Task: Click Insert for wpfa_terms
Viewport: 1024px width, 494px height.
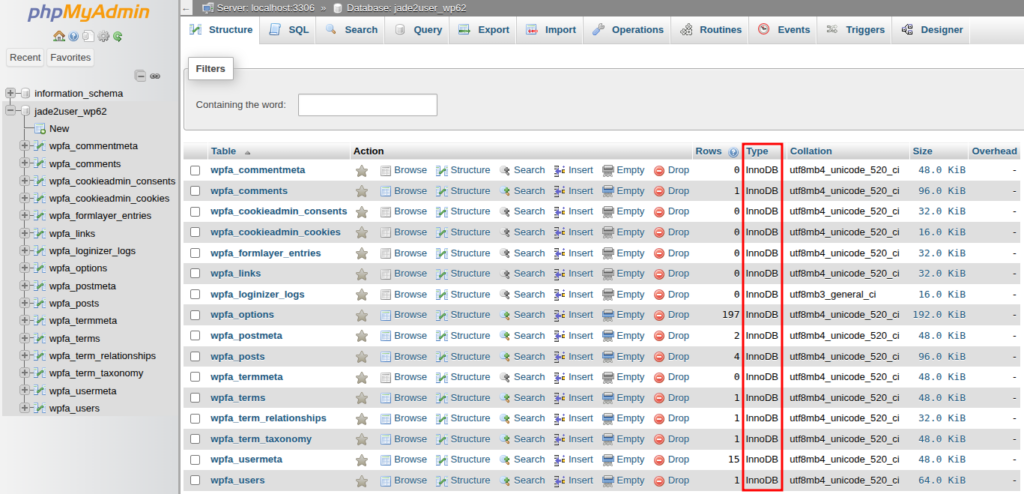Action: (x=573, y=398)
